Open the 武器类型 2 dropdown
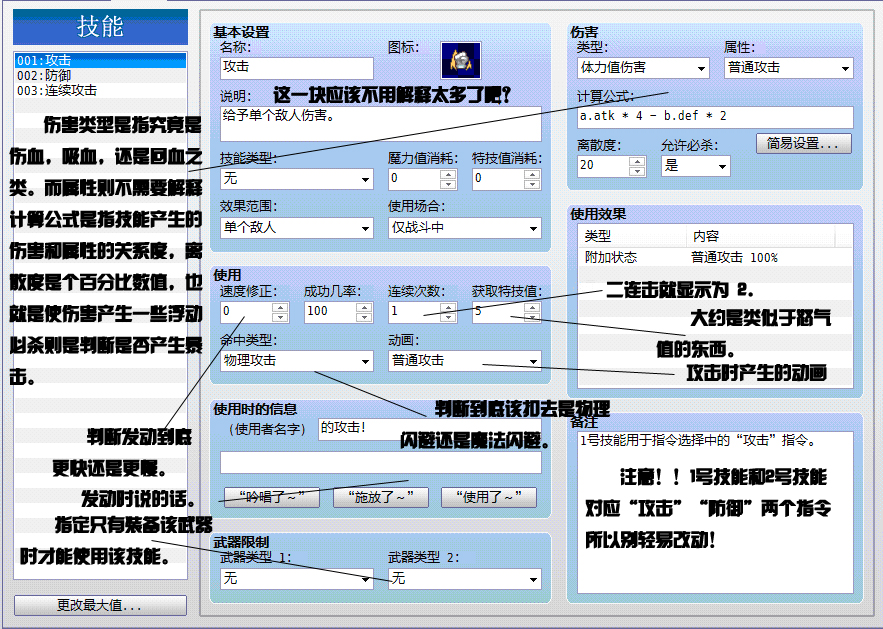883x629 pixels. pyautogui.click(x=465, y=579)
